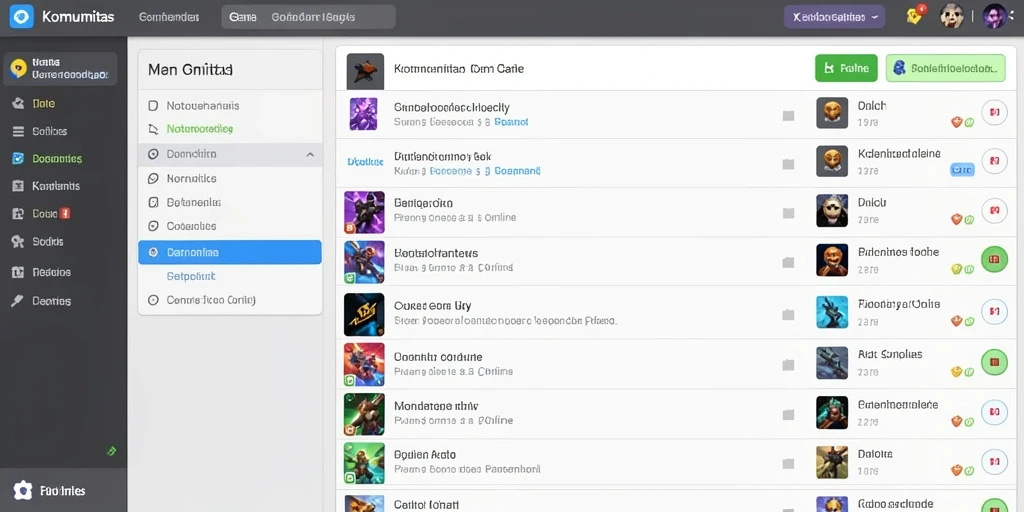Select the Genoolooeoeclnloecity title text
The height and width of the screenshot is (512, 1024).
click(x=452, y=107)
